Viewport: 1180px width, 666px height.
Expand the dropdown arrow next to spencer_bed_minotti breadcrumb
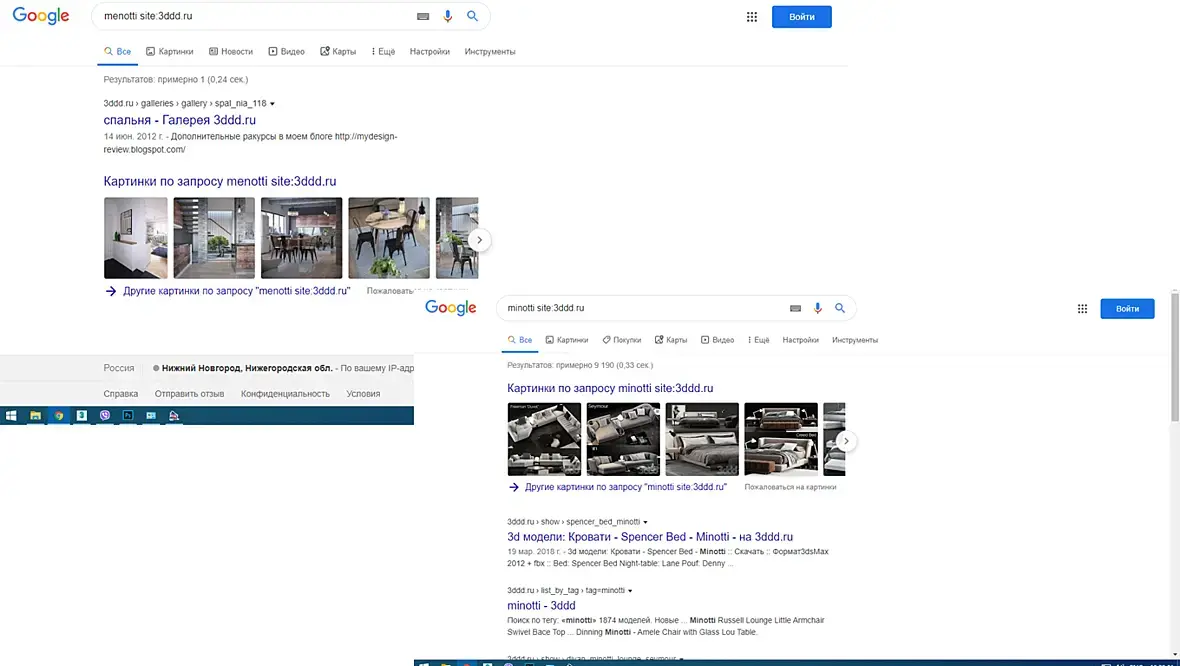coord(646,522)
